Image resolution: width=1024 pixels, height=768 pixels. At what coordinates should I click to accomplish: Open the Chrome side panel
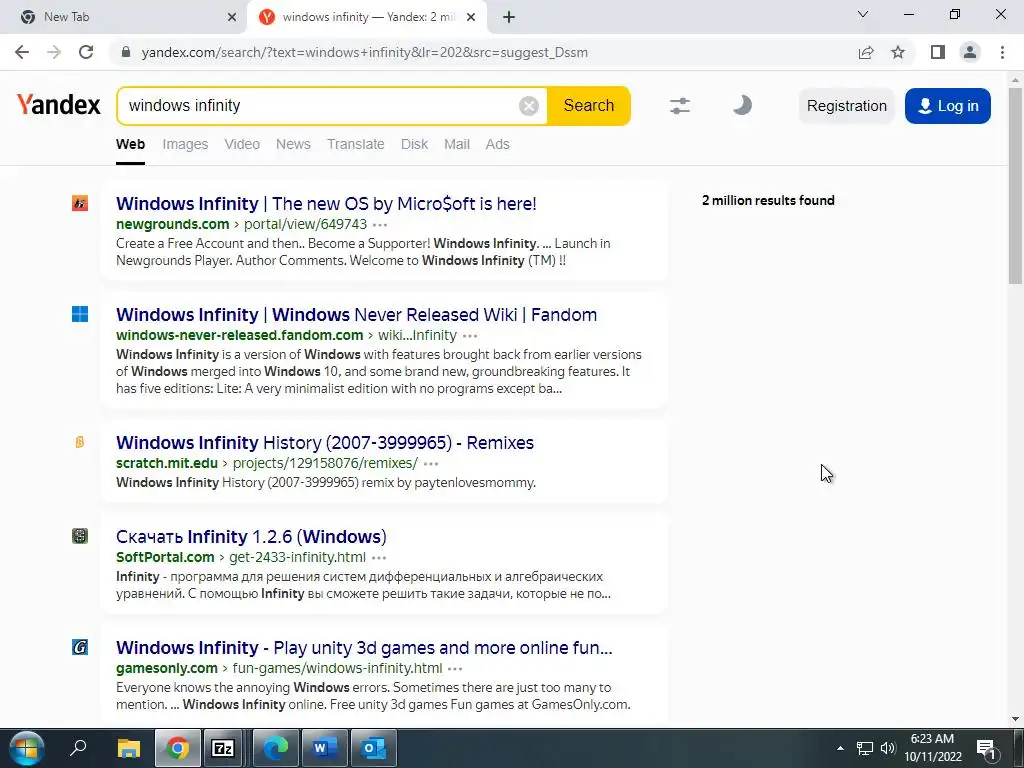938,52
